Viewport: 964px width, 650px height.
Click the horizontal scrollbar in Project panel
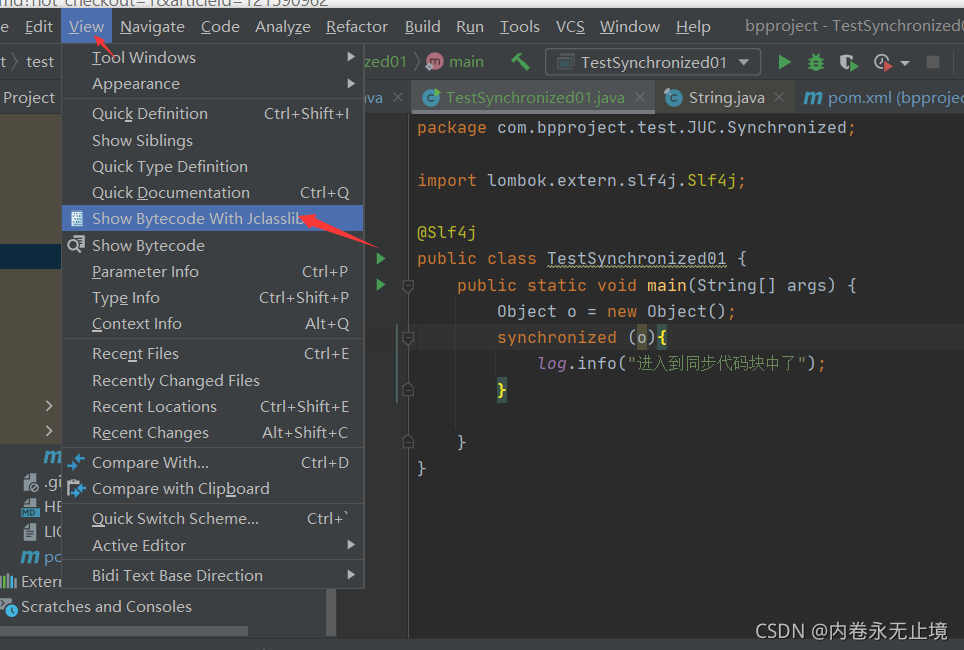124,630
